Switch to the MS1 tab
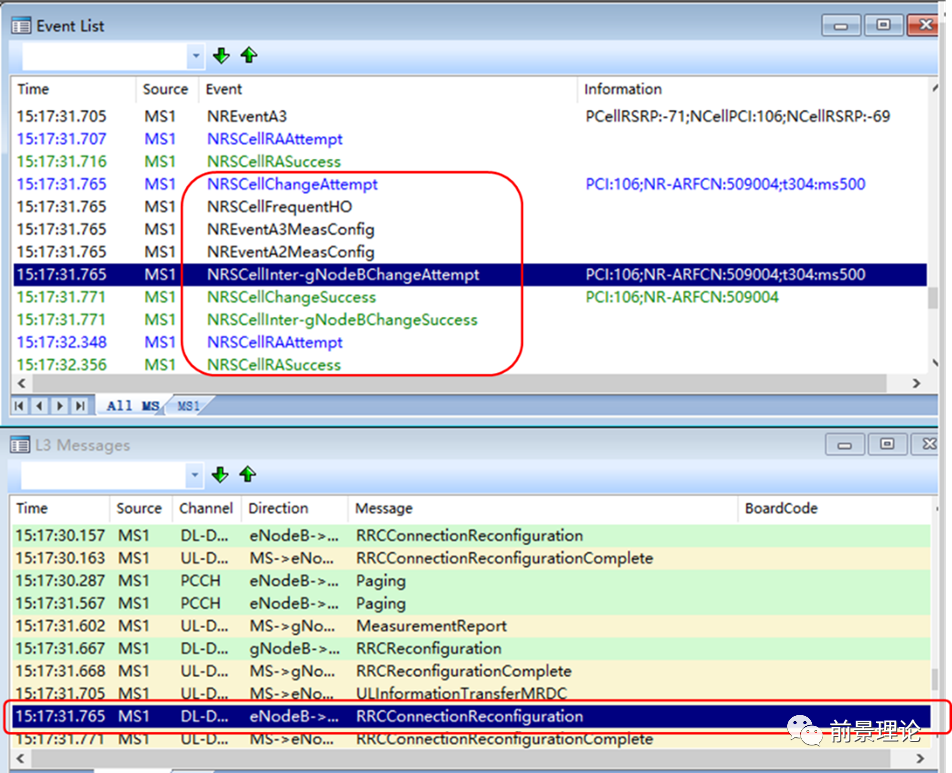The height and width of the screenshot is (773, 952). pyautogui.click(x=188, y=406)
